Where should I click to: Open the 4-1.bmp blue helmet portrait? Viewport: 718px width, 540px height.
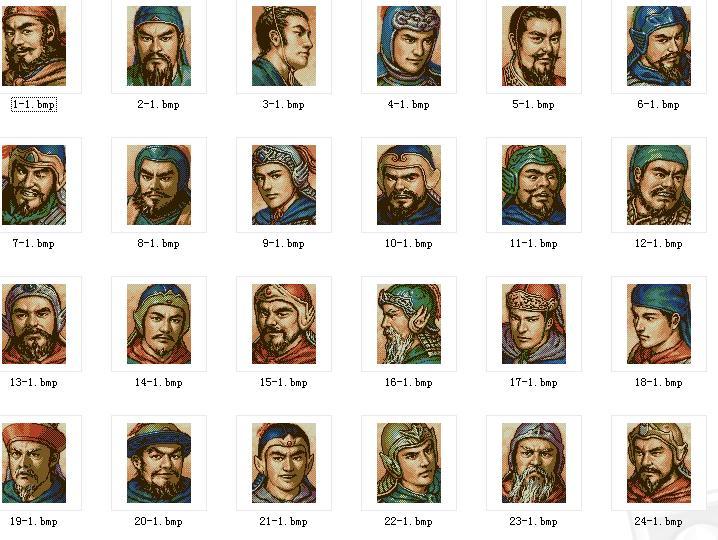tap(409, 46)
